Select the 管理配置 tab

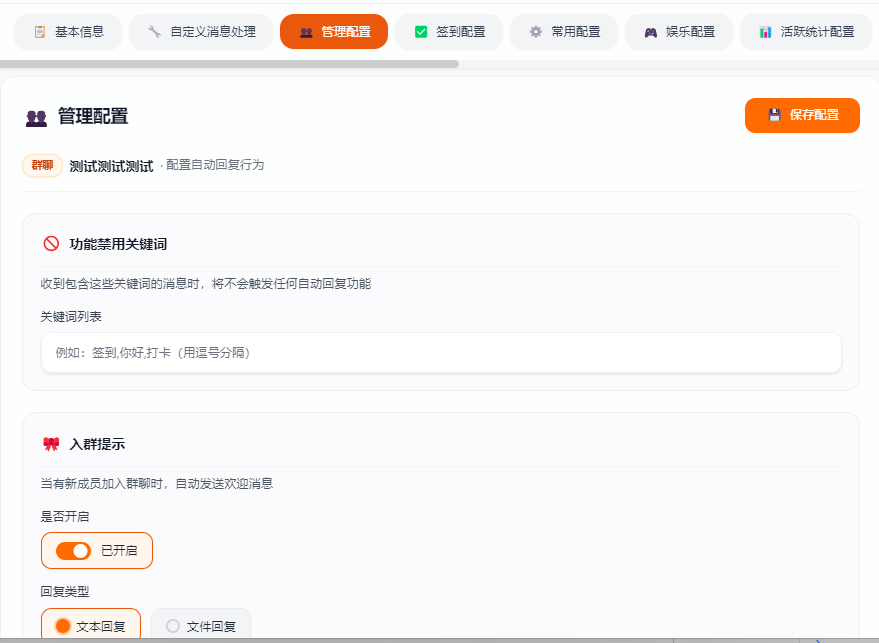click(333, 31)
